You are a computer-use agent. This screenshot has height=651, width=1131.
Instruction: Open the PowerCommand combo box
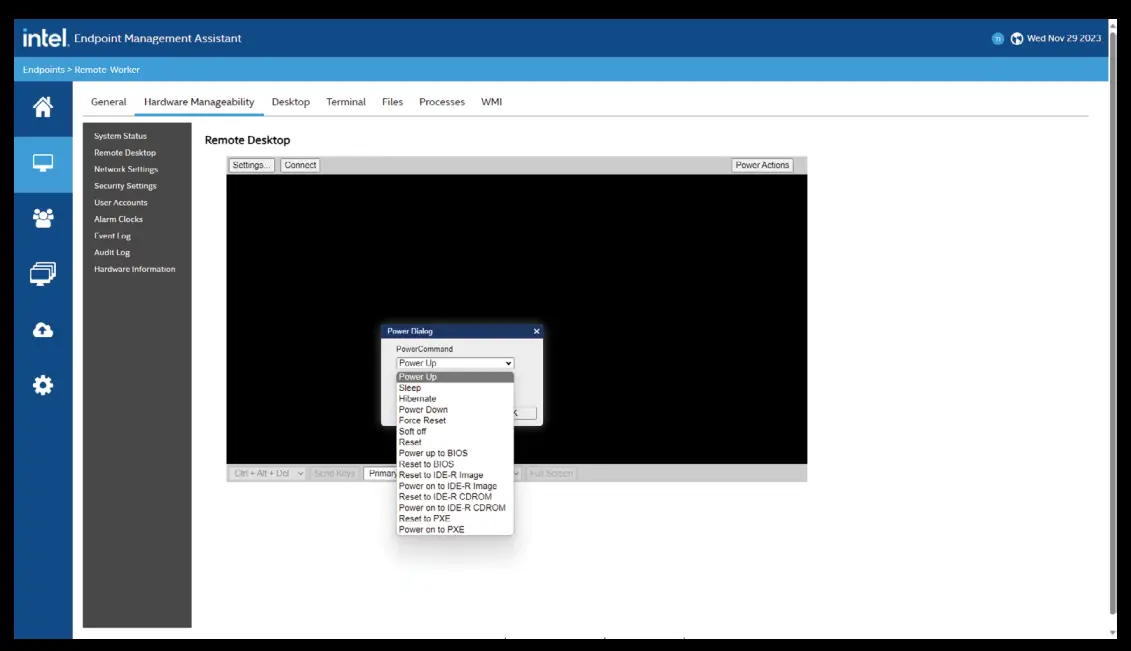click(x=454, y=363)
